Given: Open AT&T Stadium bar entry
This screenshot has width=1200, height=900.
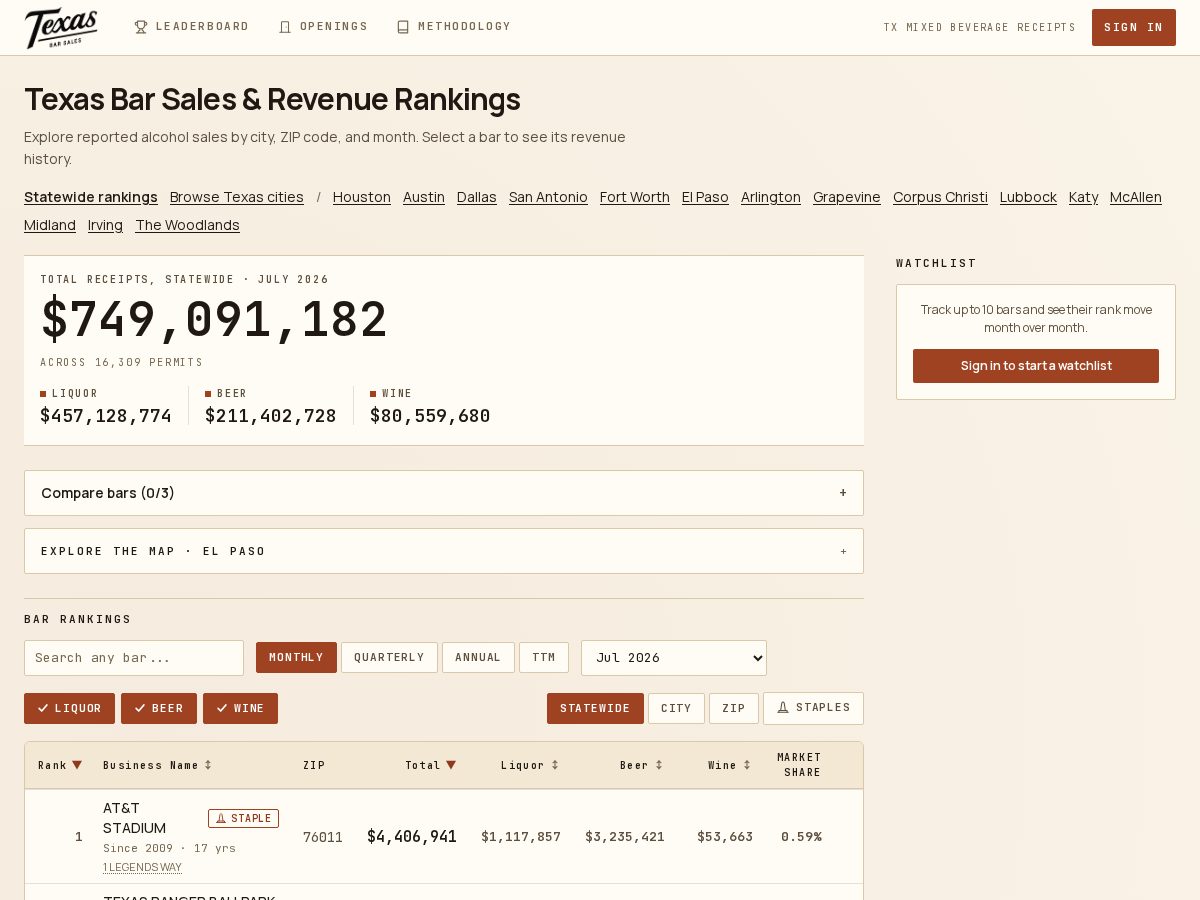Looking at the screenshot, I should pos(134,818).
